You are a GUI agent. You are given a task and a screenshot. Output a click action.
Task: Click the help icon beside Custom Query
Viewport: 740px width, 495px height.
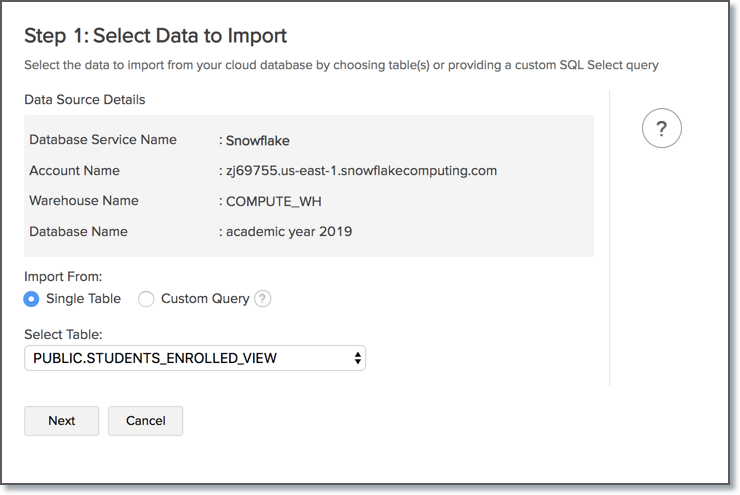point(263,299)
